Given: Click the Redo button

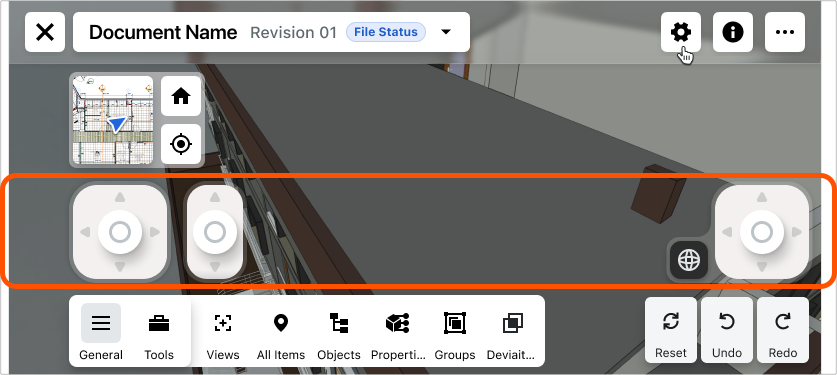Looking at the screenshot, I should tap(783, 330).
